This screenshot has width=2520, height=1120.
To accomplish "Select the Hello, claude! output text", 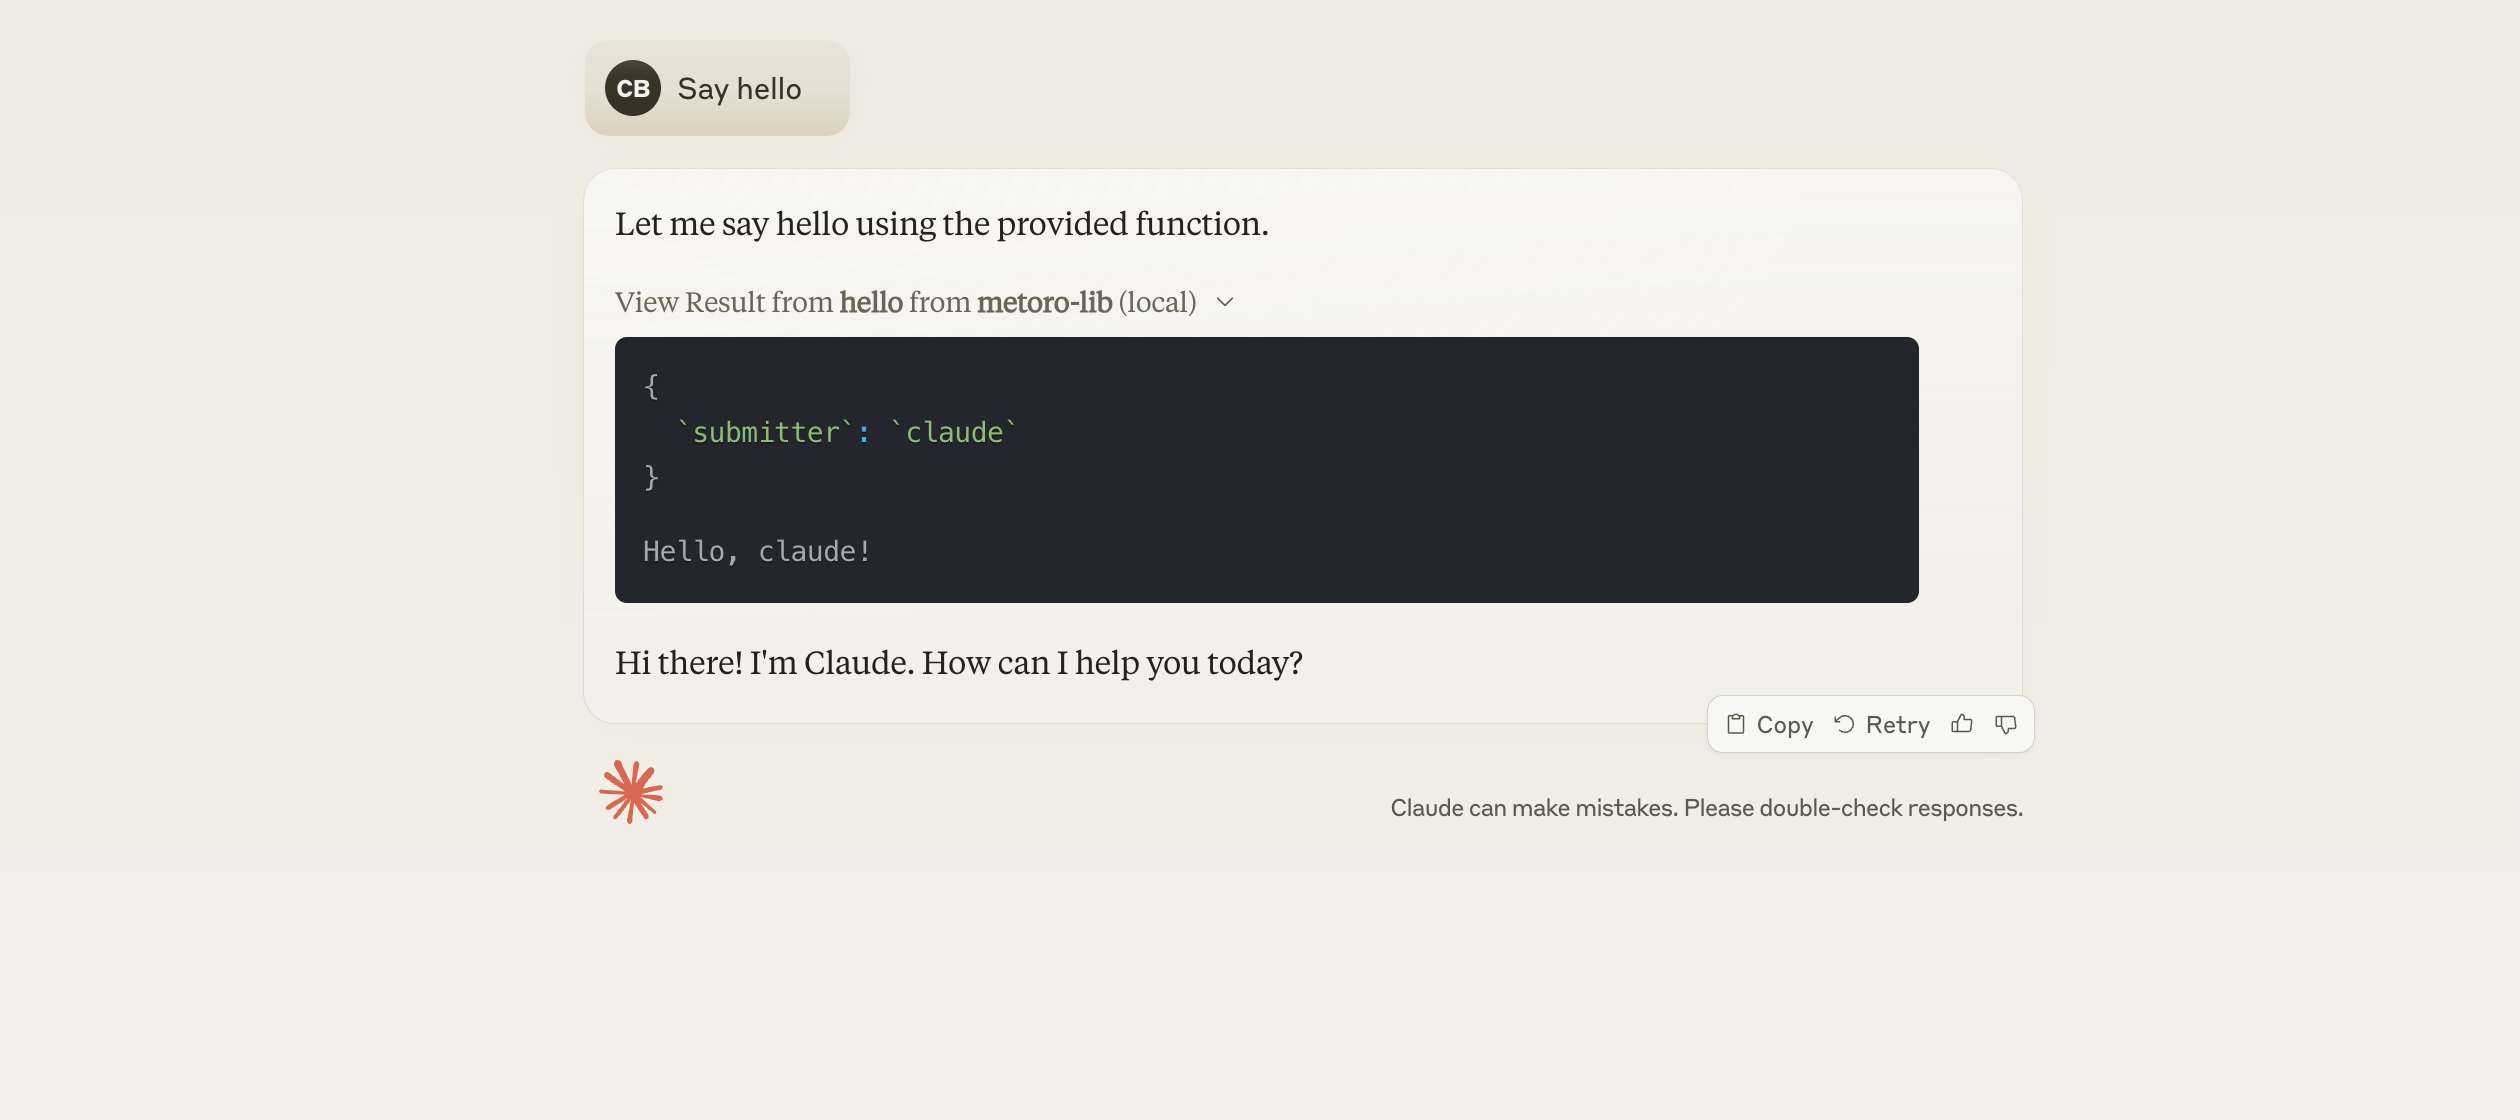I will 756,550.
